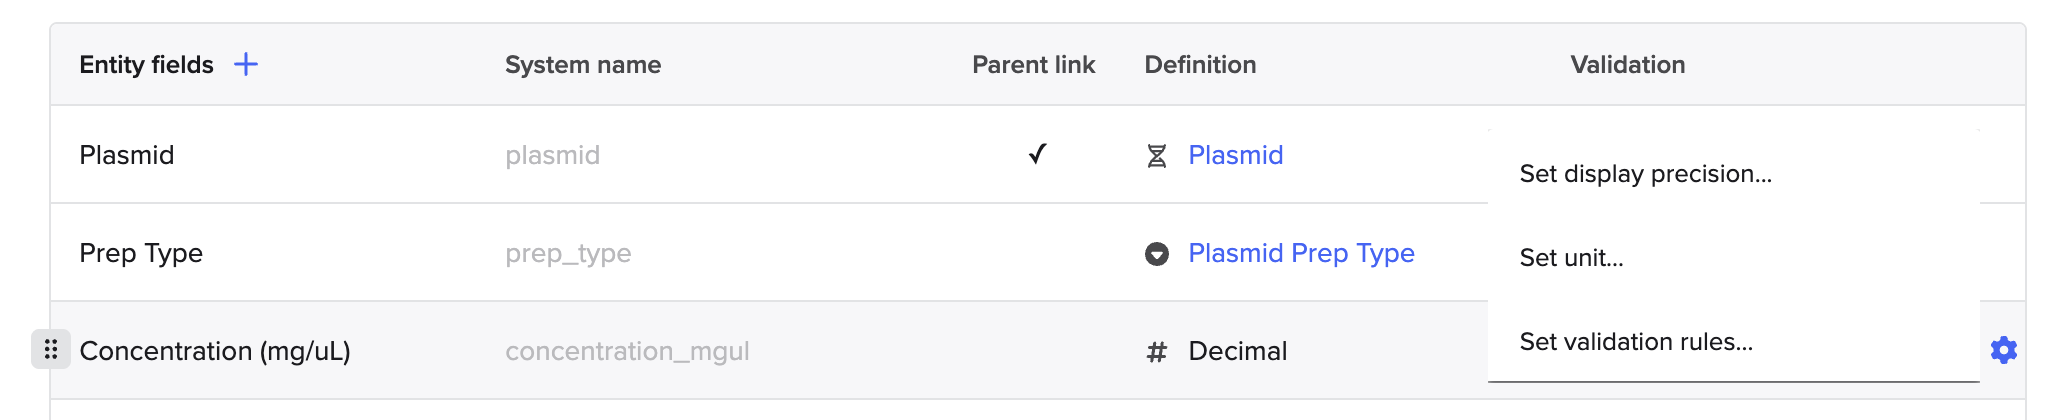Click the plus icon beside Entity fields

[x=246, y=65]
